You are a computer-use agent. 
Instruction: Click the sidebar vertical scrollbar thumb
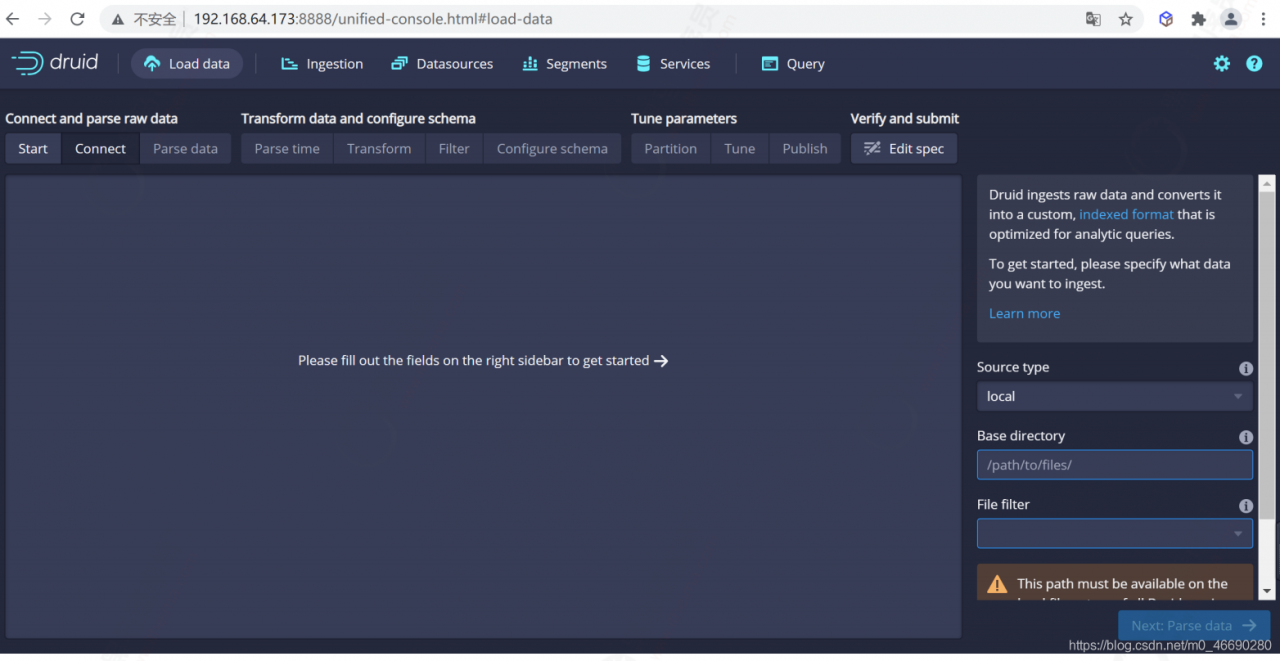click(1267, 355)
